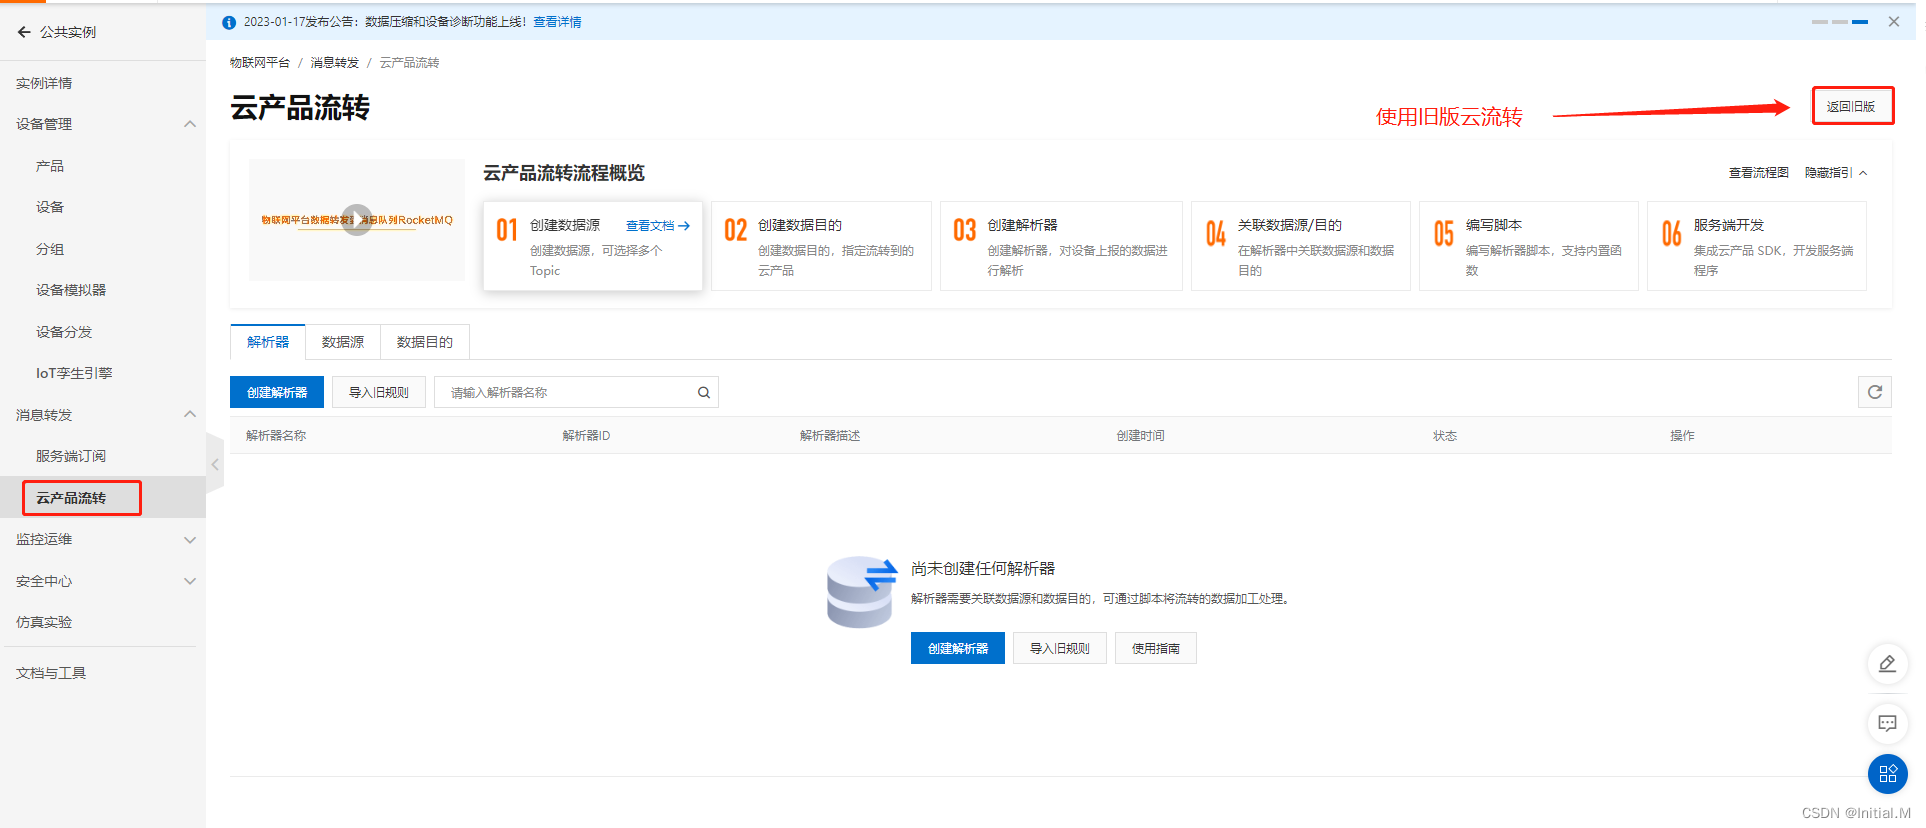Open 查看文档 link in step 01 card
1926x828 pixels.
pos(658,226)
